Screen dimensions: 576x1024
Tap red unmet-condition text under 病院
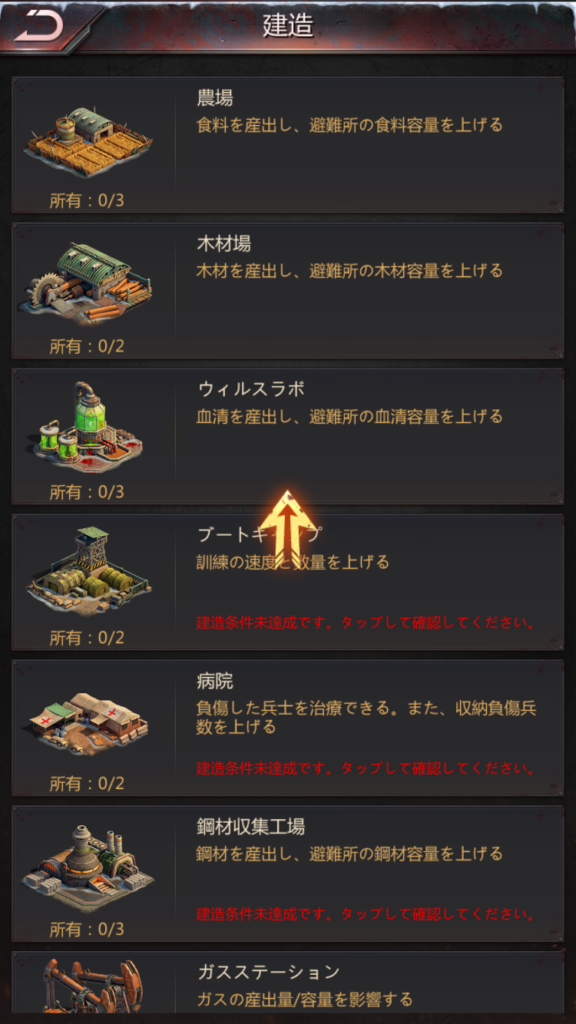[366, 767]
